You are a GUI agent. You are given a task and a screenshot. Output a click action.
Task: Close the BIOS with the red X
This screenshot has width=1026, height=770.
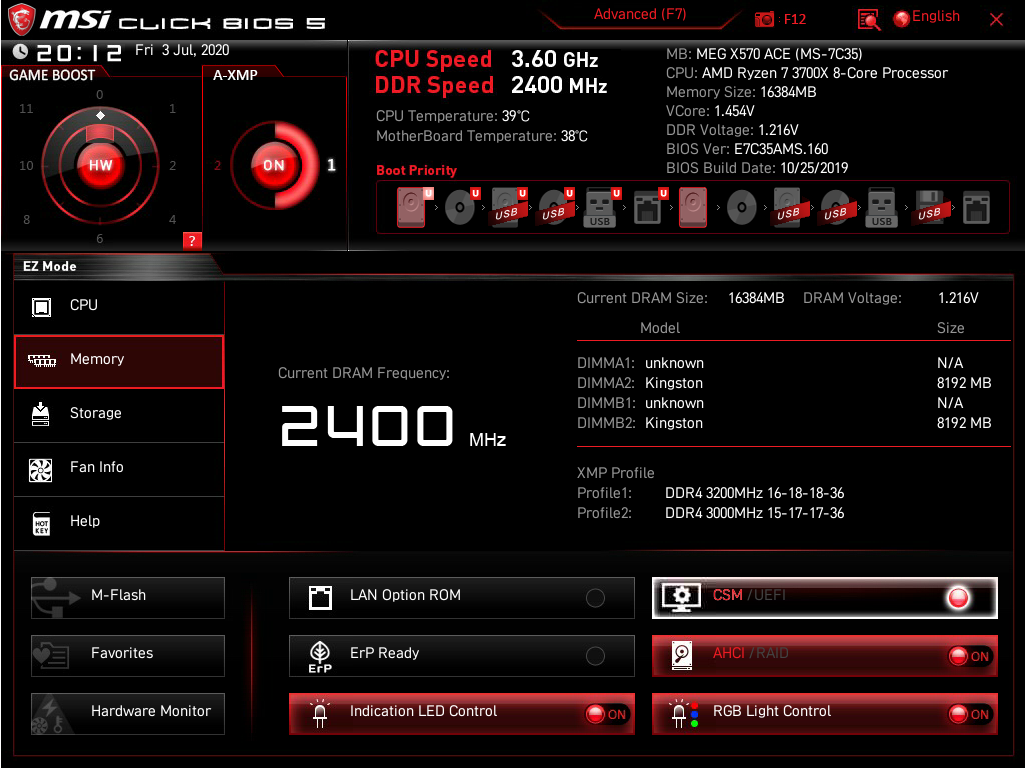[996, 20]
